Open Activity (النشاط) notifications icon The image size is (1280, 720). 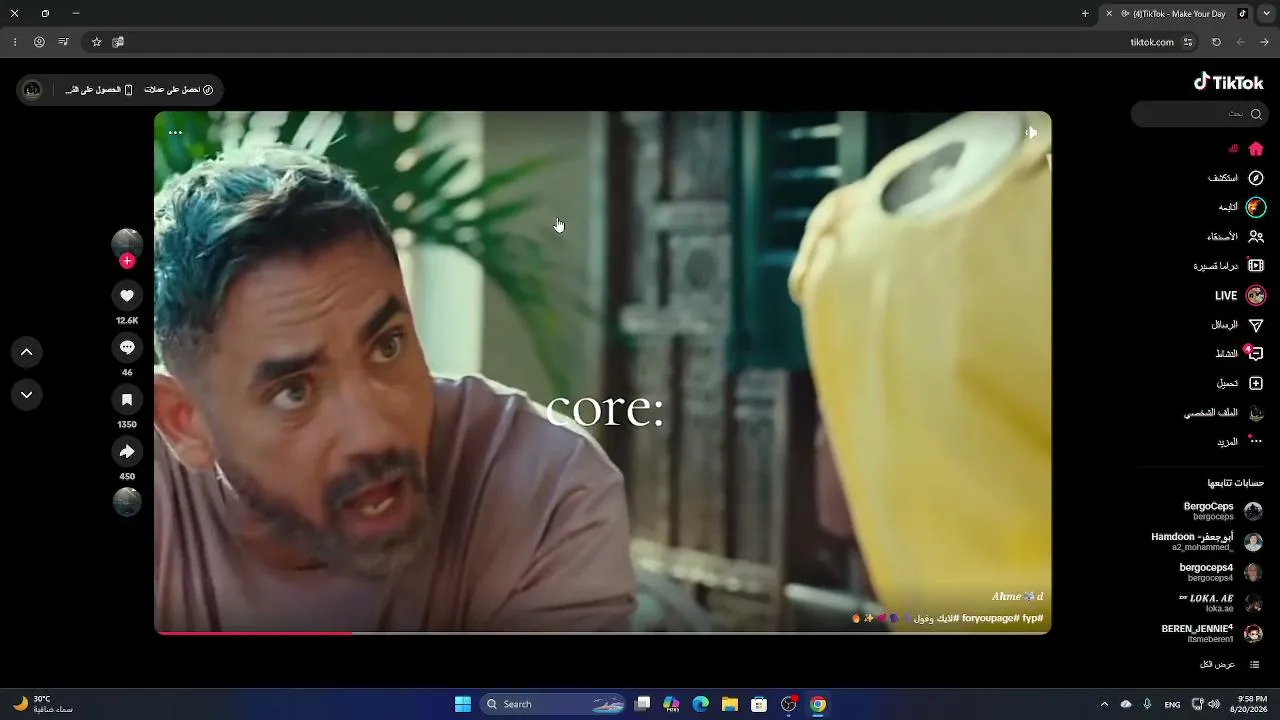pyautogui.click(x=1256, y=354)
